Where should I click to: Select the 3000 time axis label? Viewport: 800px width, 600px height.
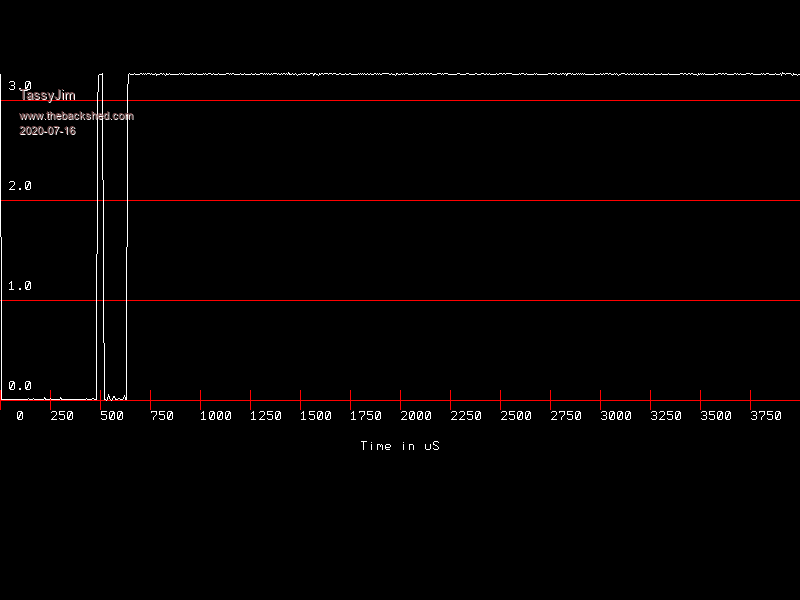(615, 416)
